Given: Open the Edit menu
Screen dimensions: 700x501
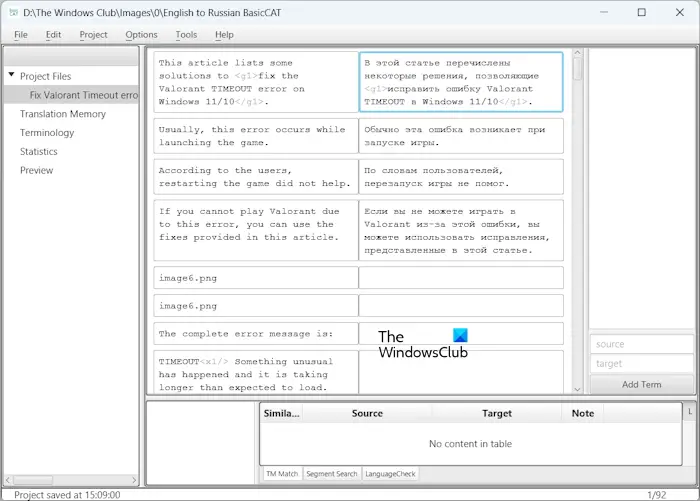Looking at the screenshot, I should (x=53, y=35).
